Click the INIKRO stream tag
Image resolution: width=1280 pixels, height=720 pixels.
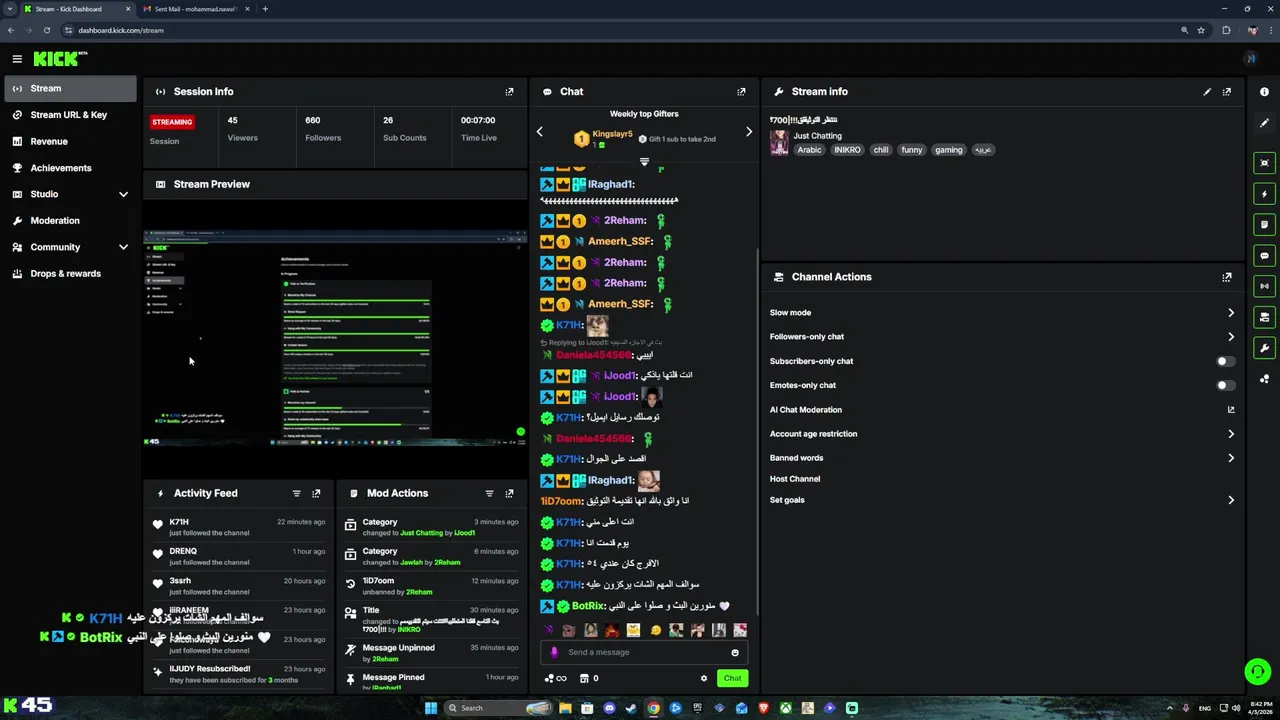847,150
